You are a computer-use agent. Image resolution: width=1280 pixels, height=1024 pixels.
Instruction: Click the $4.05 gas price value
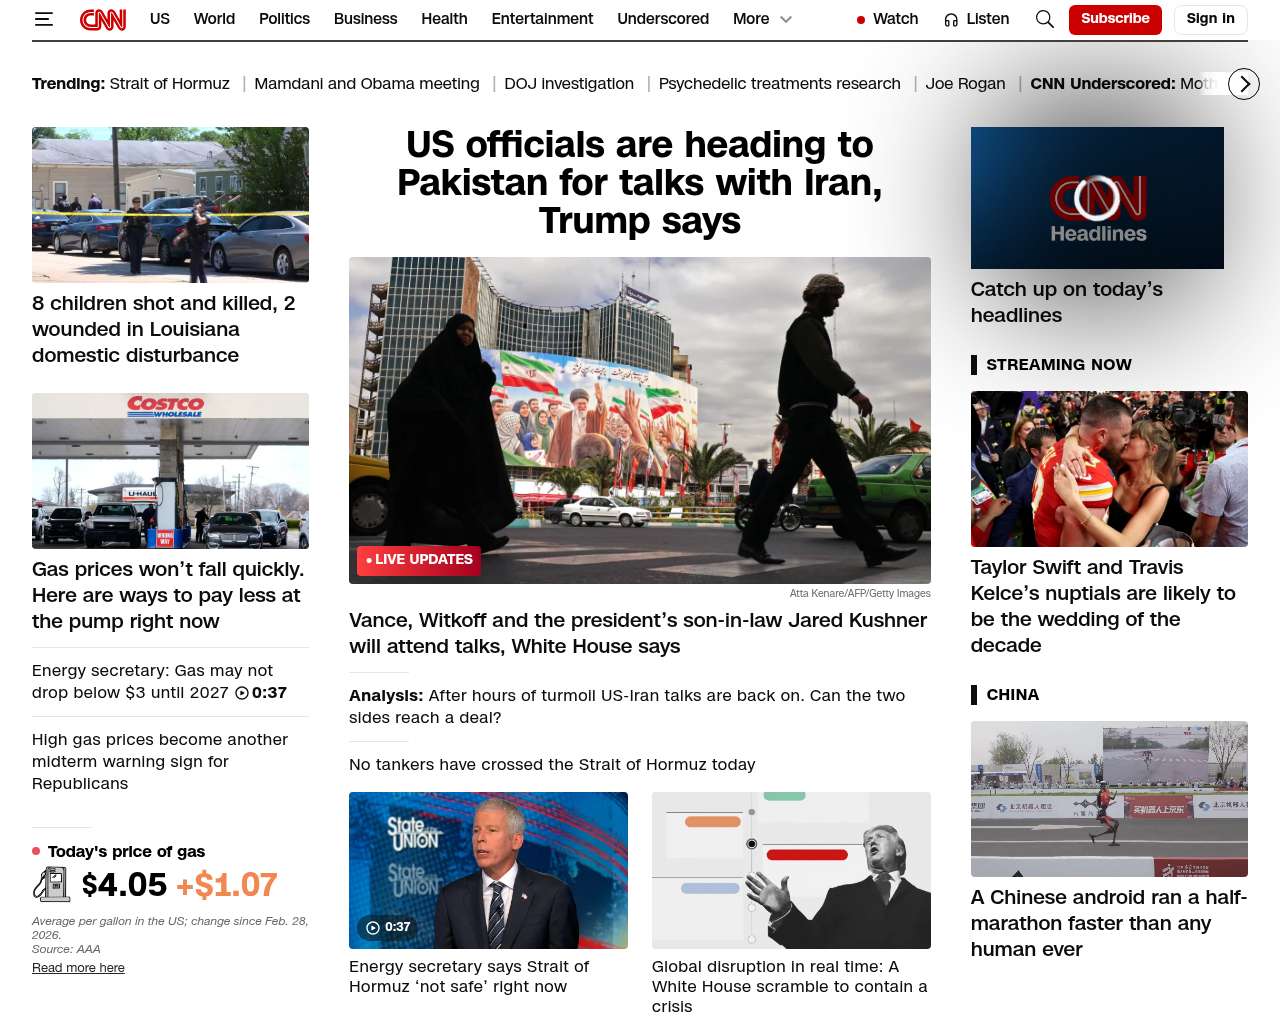click(124, 885)
